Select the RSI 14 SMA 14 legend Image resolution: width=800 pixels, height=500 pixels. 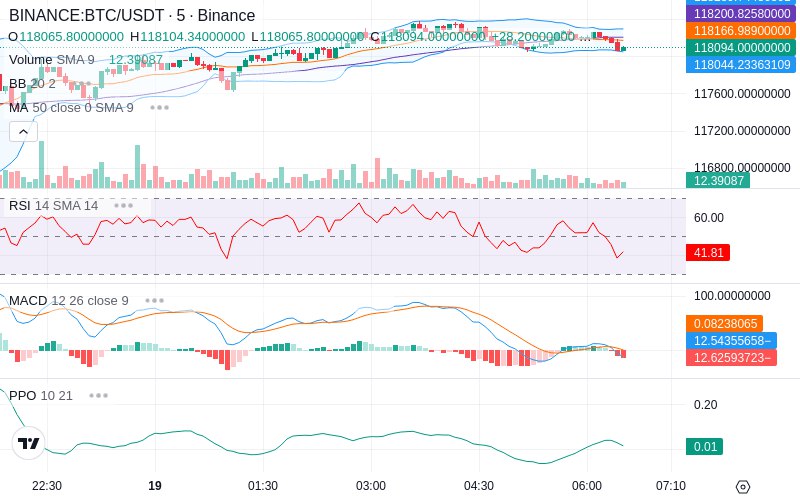54,206
